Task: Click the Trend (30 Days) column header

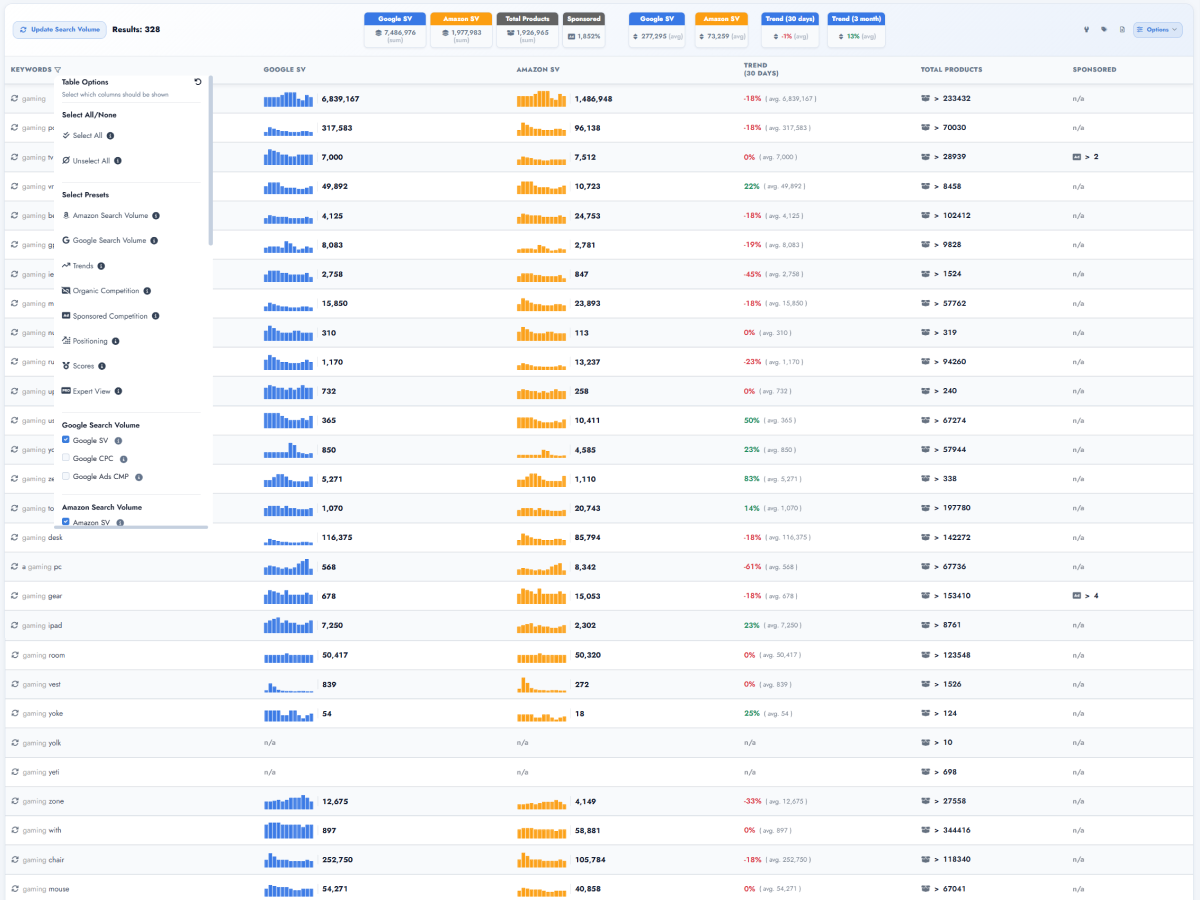Action: (762, 70)
